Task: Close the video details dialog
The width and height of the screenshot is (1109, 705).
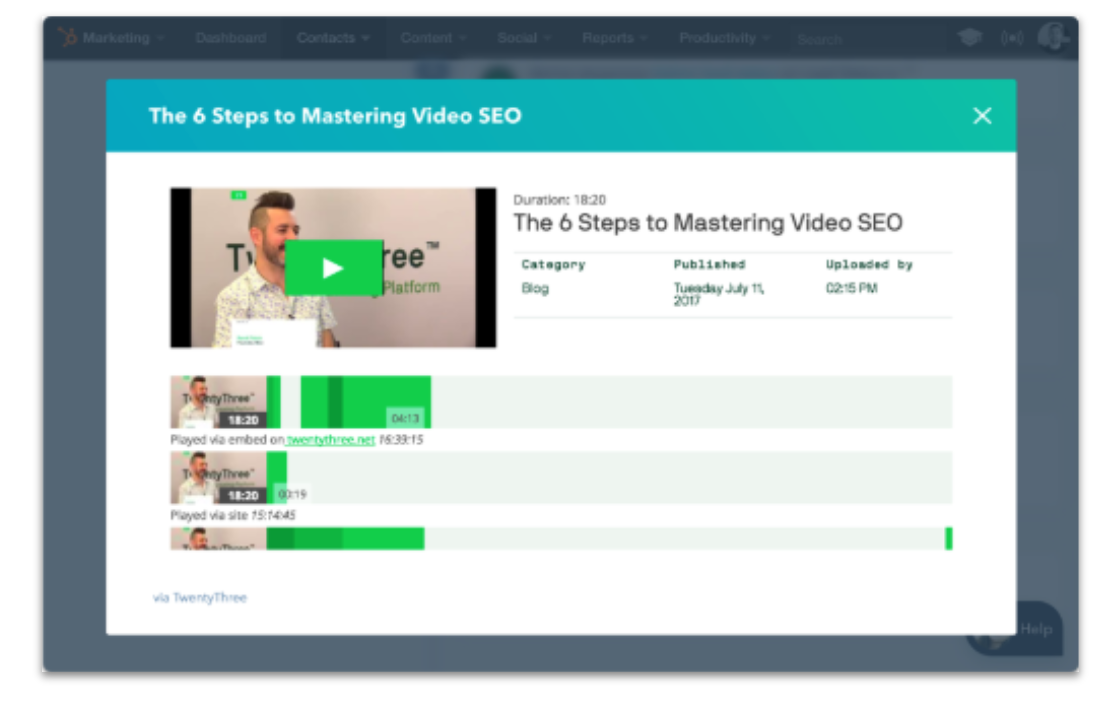Action: (x=982, y=116)
